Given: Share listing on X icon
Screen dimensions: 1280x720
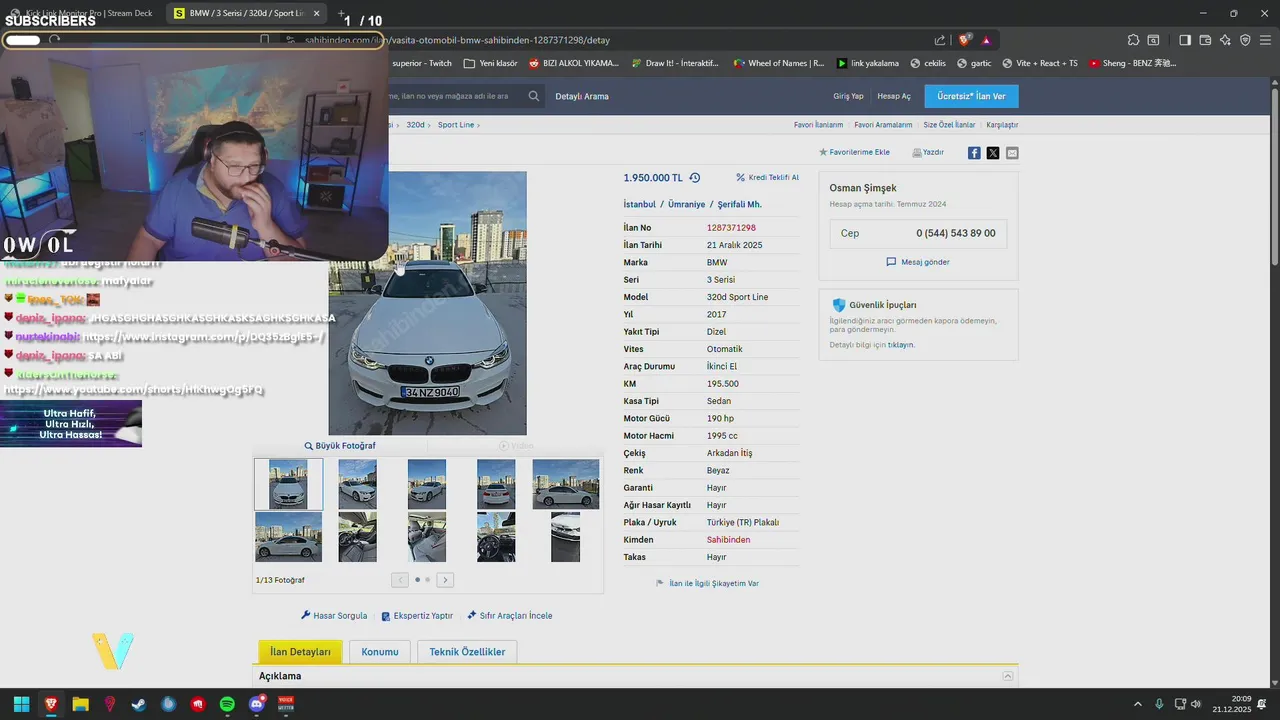Looking at the screenshot, I should pos(993,153).
